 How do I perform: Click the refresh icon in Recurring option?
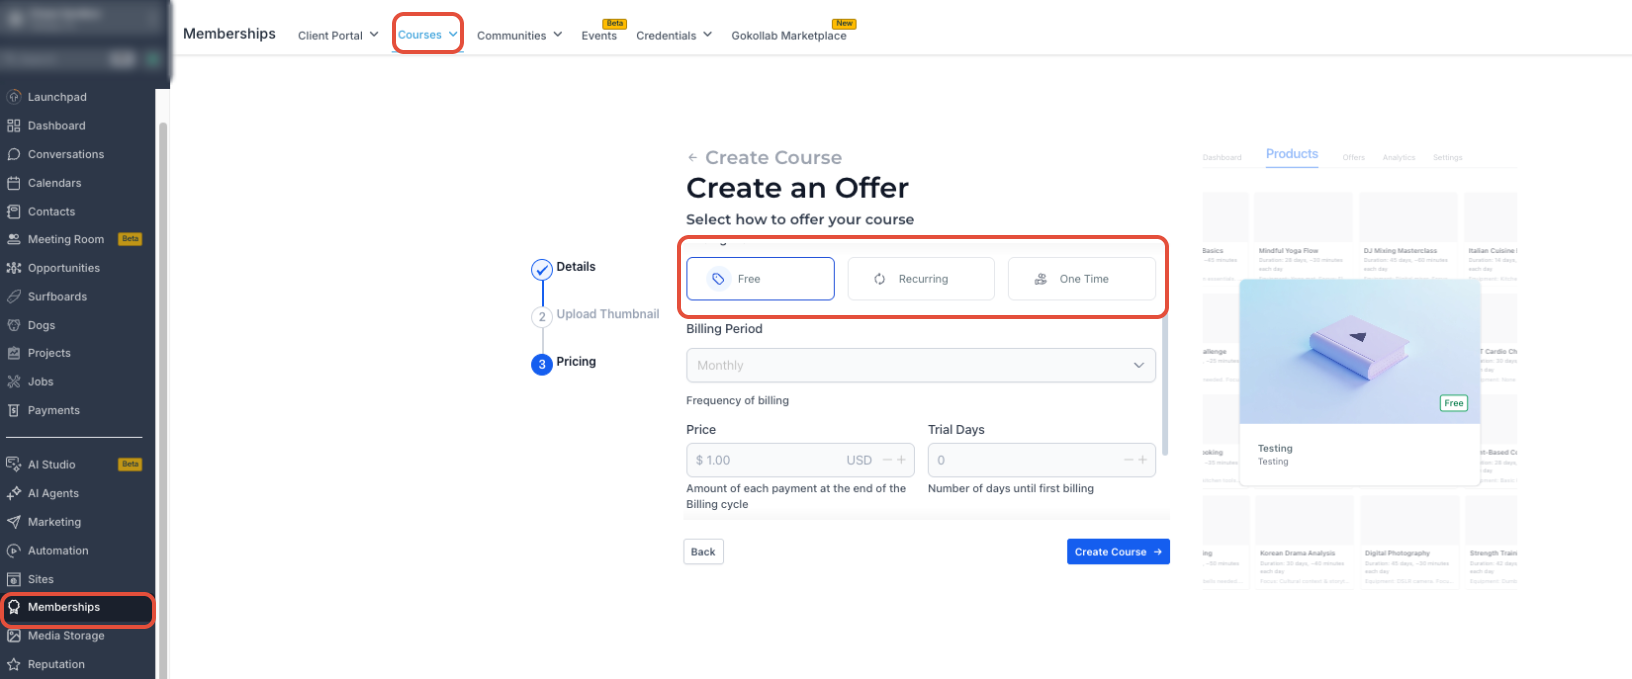click(880, 279)
